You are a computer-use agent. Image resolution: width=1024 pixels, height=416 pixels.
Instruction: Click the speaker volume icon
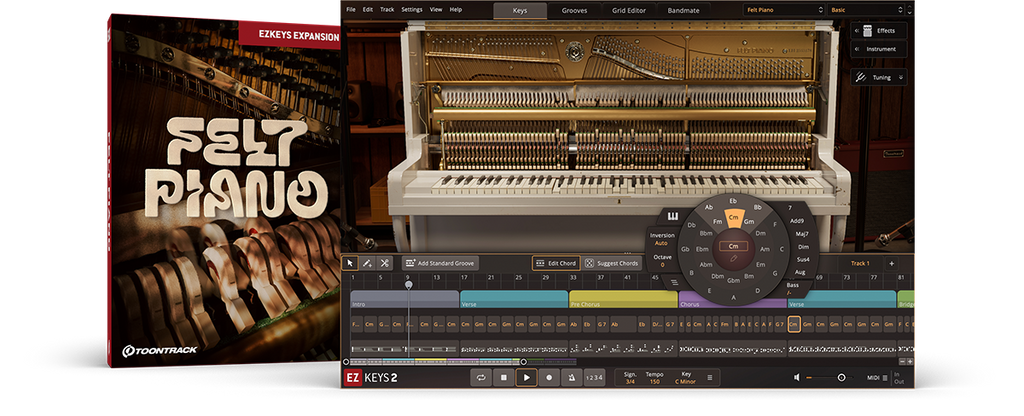coord(797,377)
